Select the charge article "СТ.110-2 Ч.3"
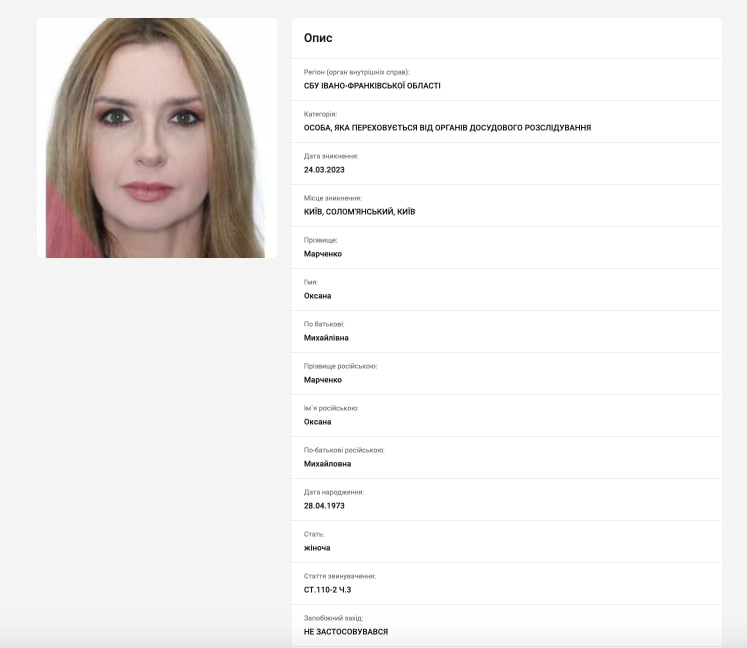 [x=330, y=590]
